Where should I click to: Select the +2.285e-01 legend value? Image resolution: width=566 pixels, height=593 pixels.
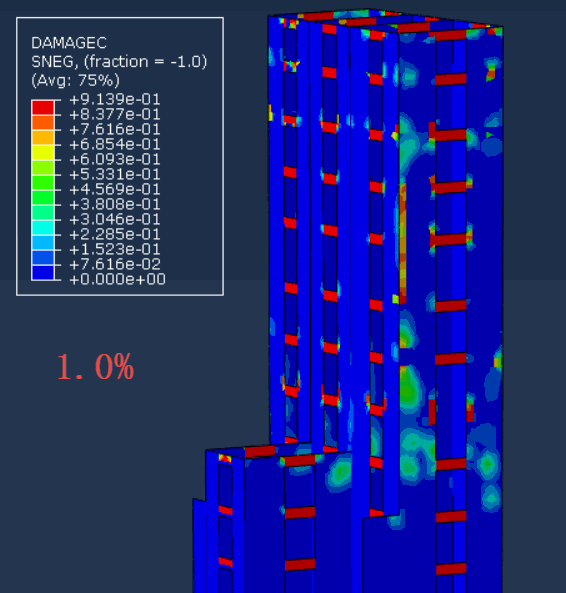click(115, 234)
